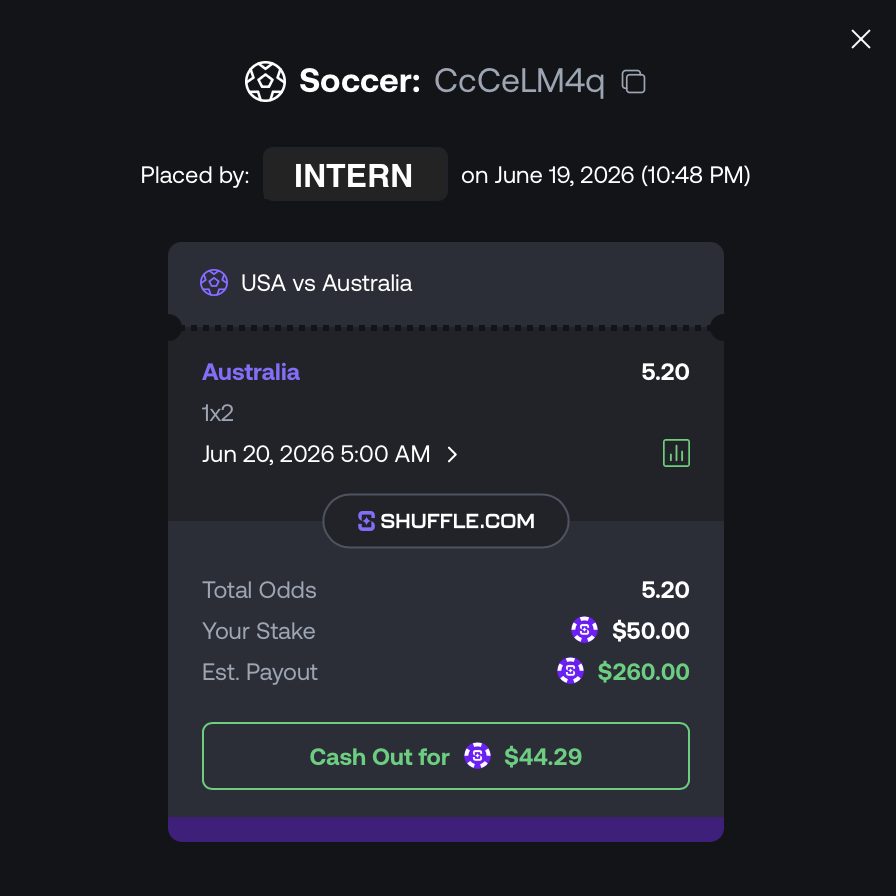Click the chip icon beside Est. Payout
Screen dimensions: 896x896
(570, 671)
